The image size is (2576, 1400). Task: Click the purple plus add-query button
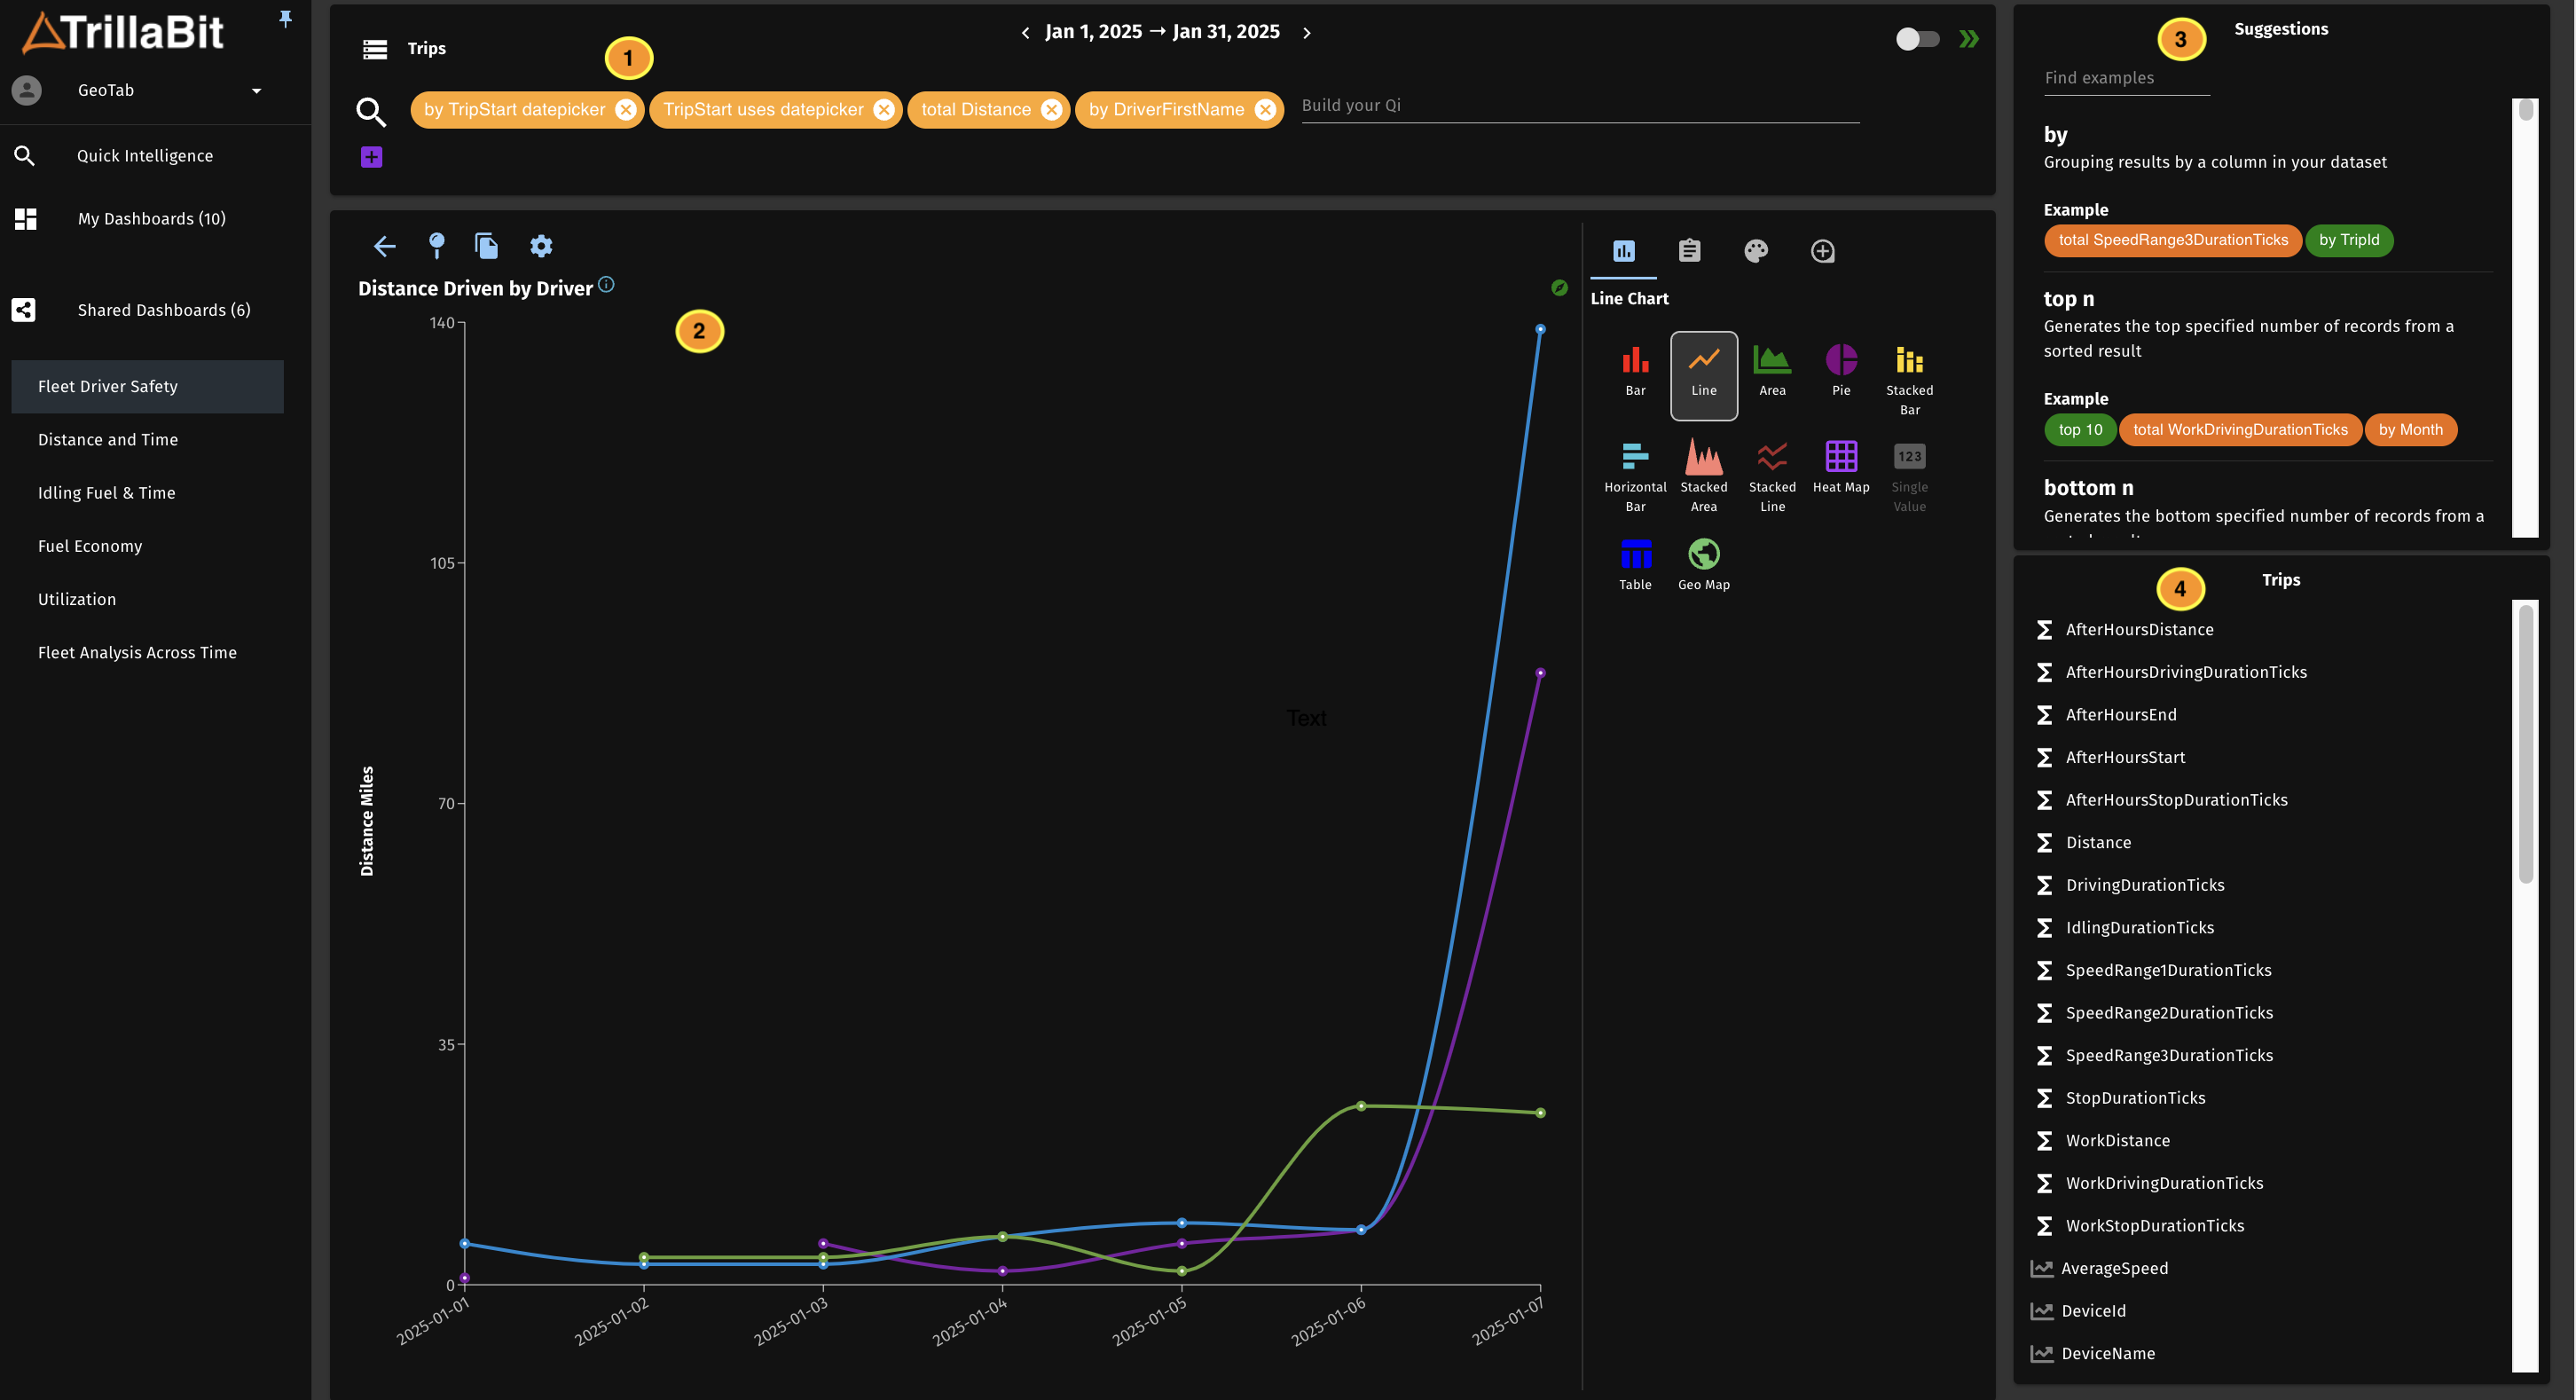pyautogui.click(x=371, y=157)
